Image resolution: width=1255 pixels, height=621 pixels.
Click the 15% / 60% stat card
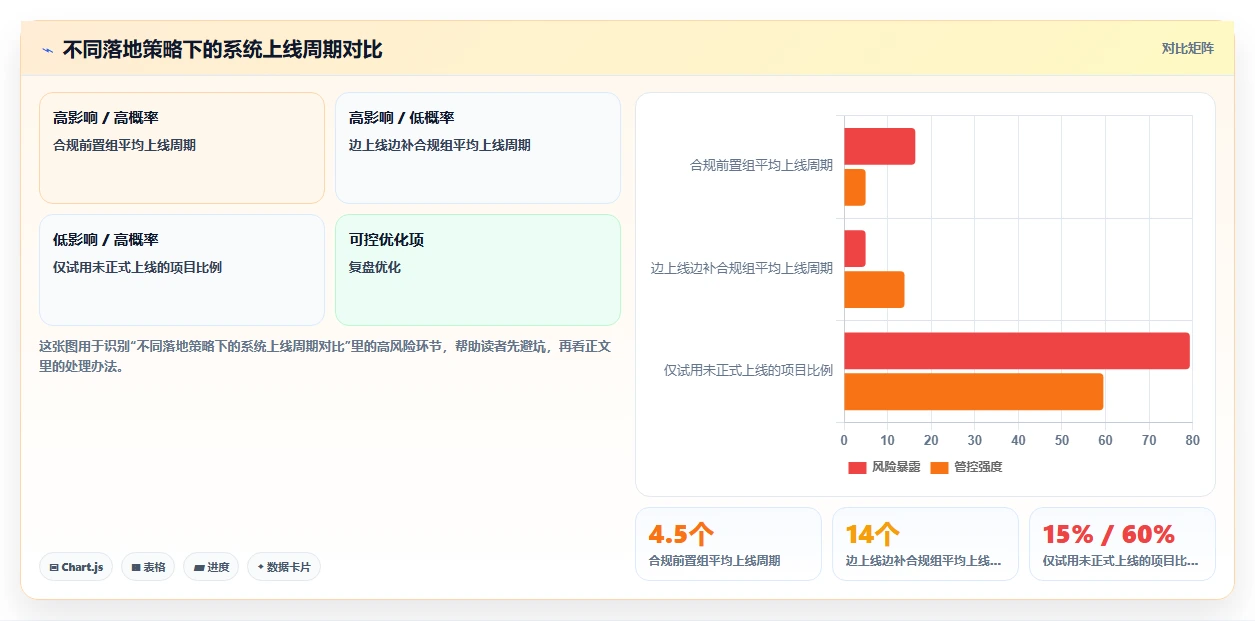(1122, 544)
